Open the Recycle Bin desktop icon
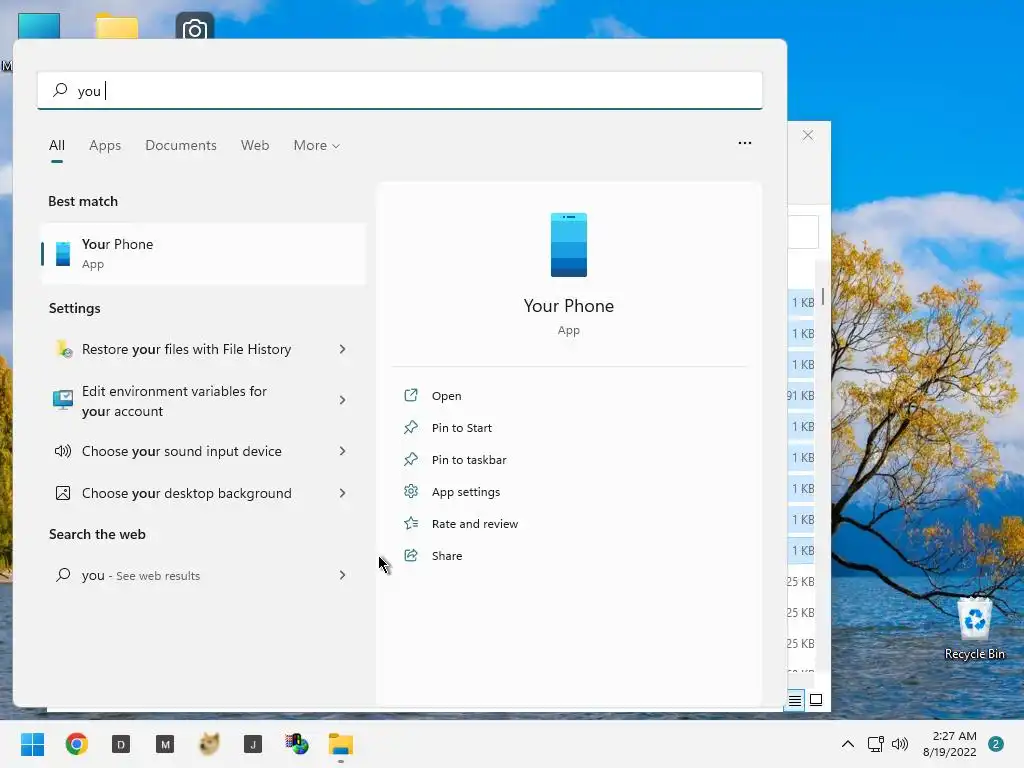This screenshot has width=1024, height=768. (x=974, y=628)
